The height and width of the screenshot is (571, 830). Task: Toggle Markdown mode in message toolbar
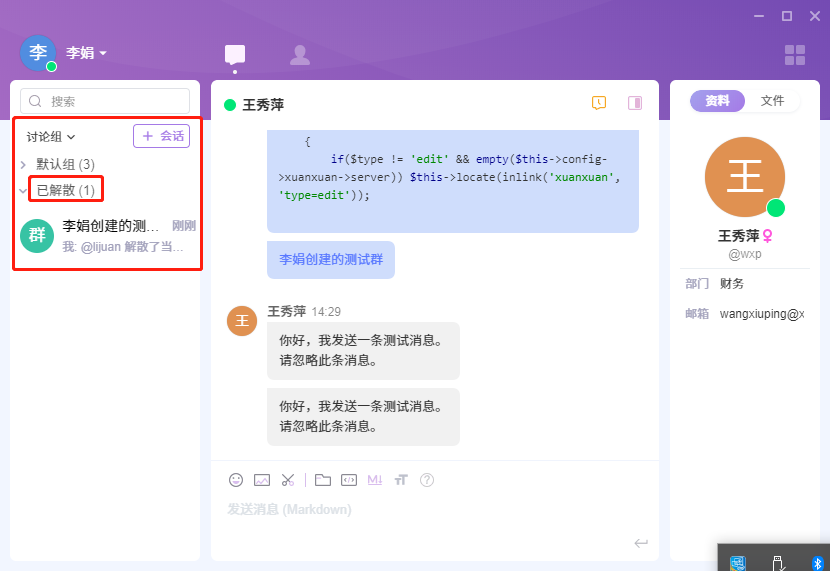375,480
